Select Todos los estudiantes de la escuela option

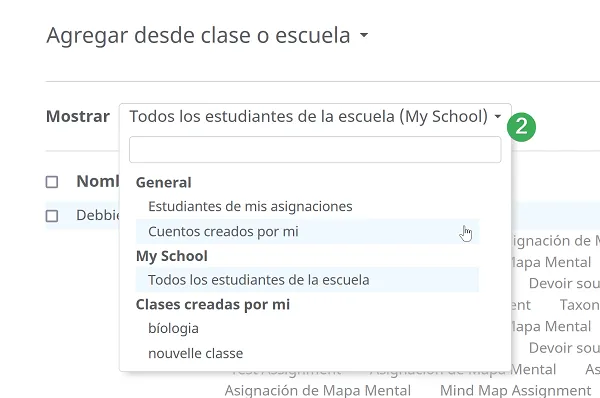[307, 280]
